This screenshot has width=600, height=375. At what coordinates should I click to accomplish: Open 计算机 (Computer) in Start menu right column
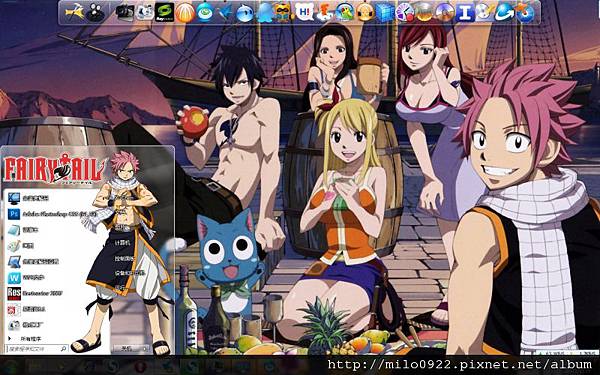(123, 243)
